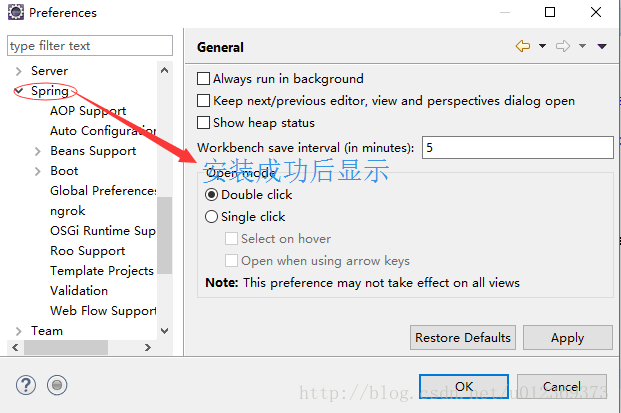Open the forward history dropdown arrow
This screenshot has width=621, height=413.
pyautogui.click(x=582, y=46)
